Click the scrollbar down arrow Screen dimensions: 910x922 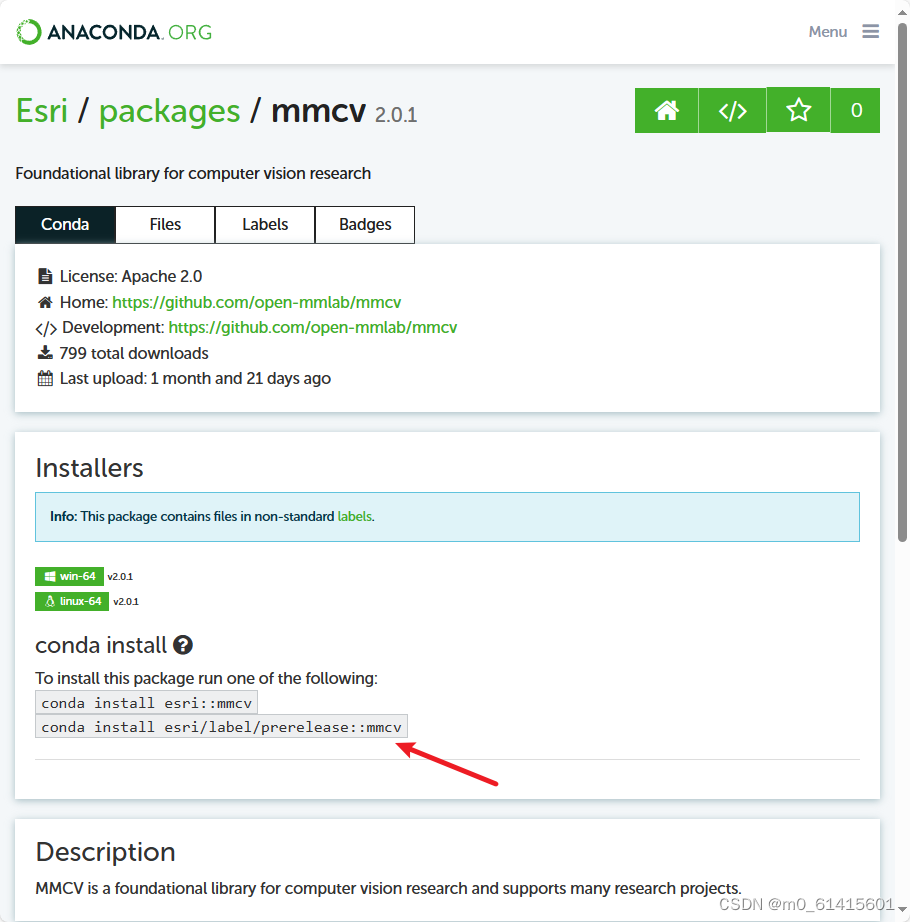[902, 910]
